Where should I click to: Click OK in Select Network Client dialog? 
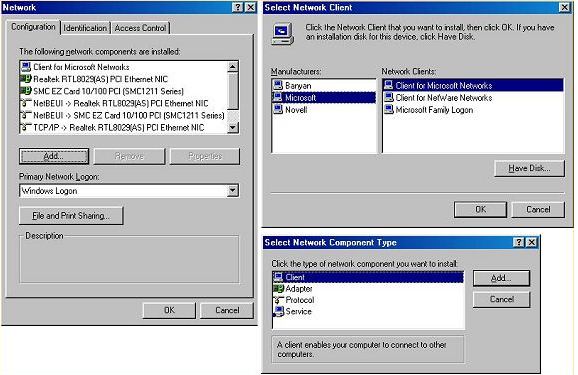pos(480,209)
